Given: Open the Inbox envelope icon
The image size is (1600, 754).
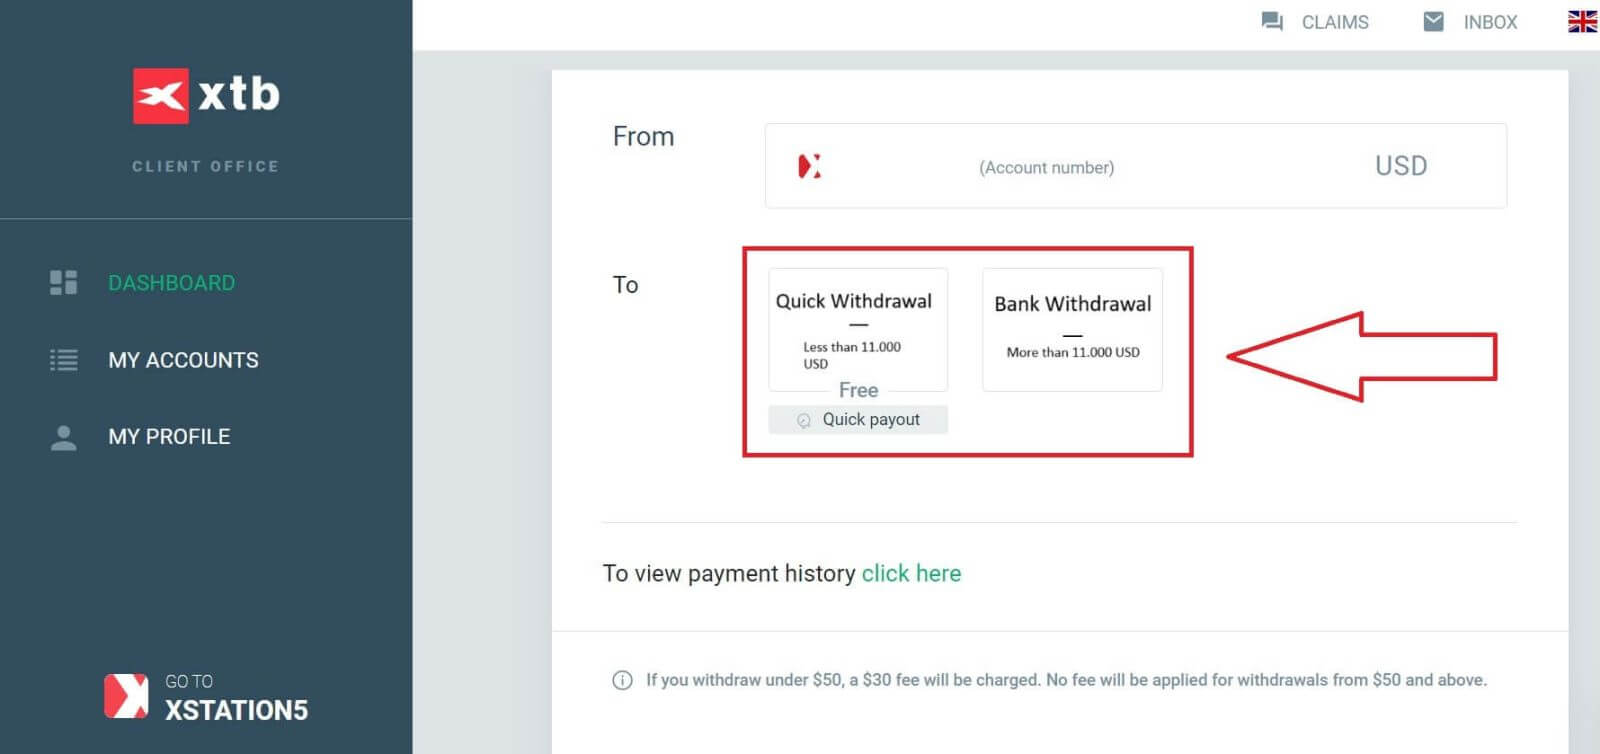Looking at the screenshot, I should 1434,20.
